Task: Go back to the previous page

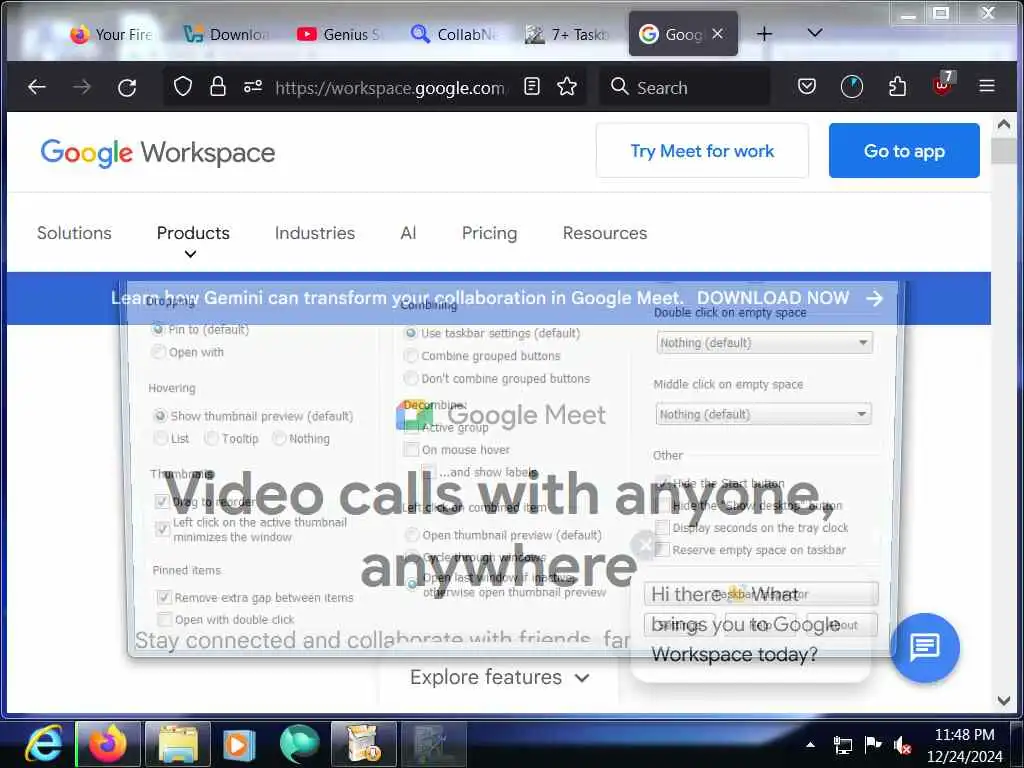Action: (x=37, y=87)
